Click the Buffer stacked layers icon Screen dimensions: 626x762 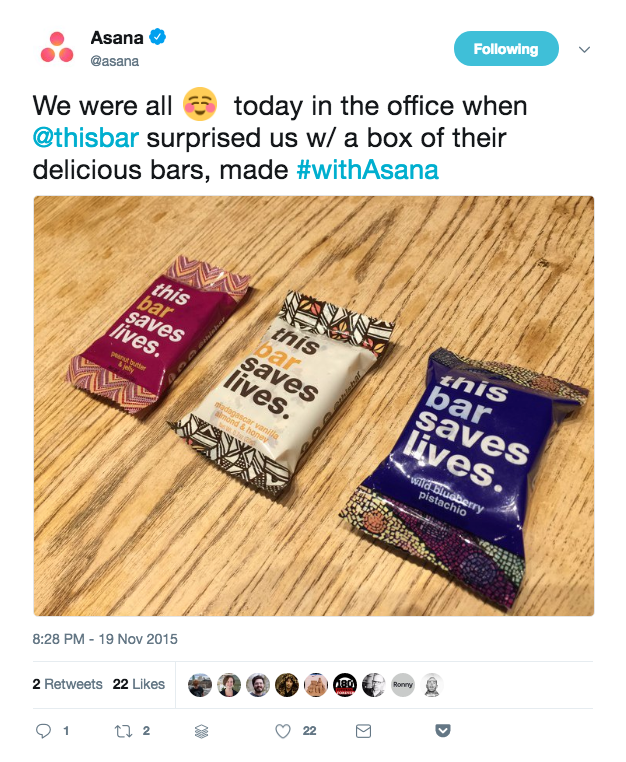[201, 731]
